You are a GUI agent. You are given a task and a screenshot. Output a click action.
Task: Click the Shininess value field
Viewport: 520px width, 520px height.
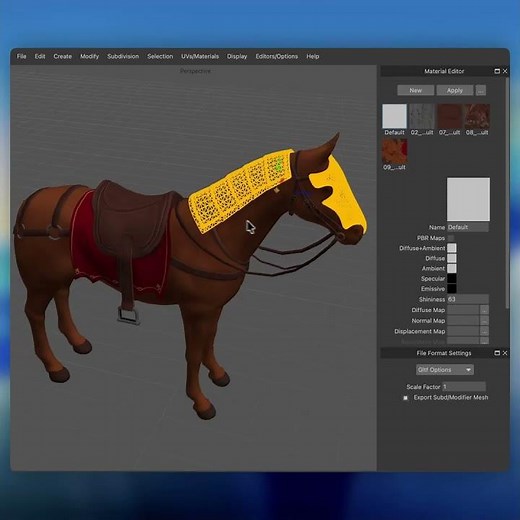click(468, 299)
